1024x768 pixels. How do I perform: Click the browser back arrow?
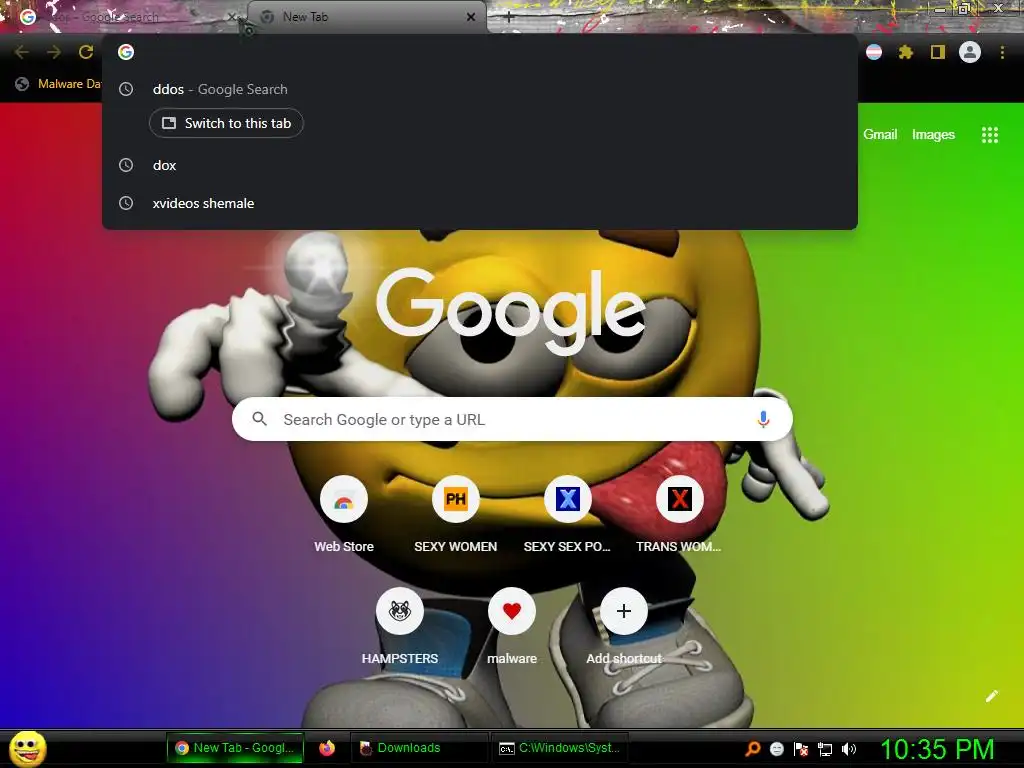coord(22,52)
